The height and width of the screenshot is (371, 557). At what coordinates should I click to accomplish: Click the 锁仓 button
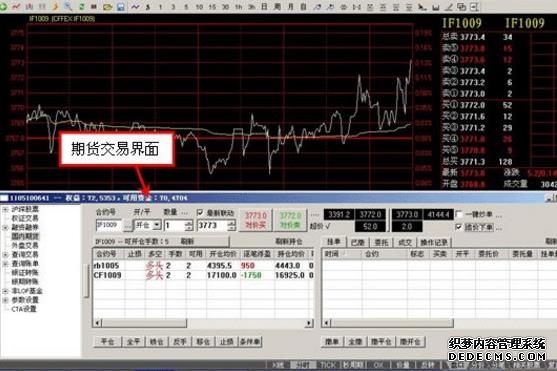tap(157, 342)
